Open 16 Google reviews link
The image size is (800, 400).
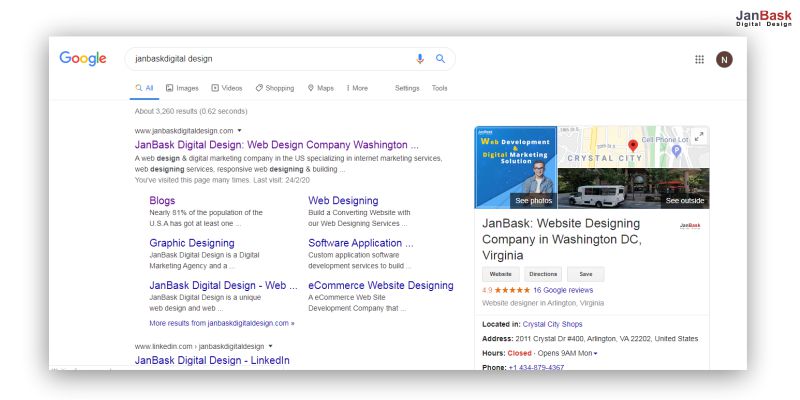[563, 290]
